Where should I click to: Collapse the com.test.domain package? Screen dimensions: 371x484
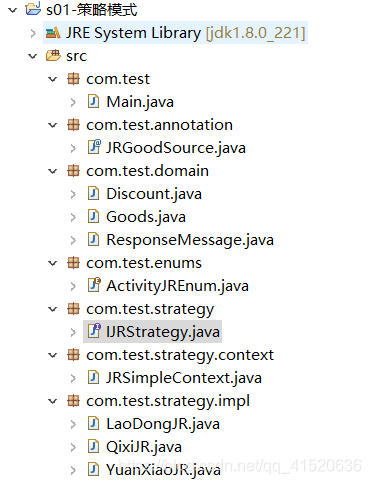coord(53,171)
